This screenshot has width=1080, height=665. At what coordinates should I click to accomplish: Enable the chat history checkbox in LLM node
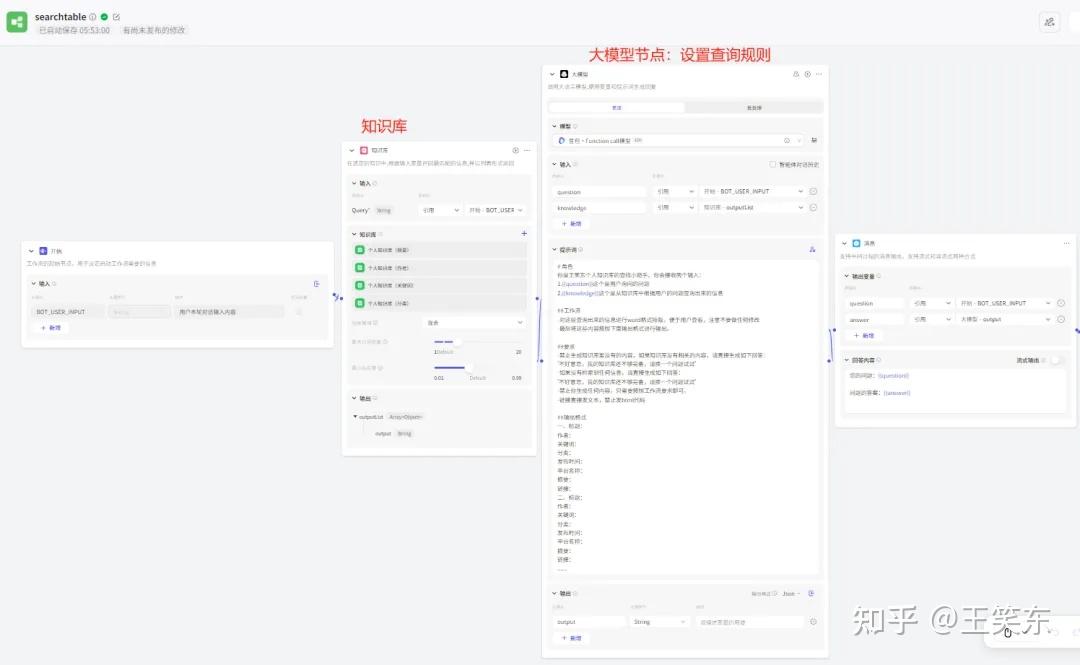(773, 165)
